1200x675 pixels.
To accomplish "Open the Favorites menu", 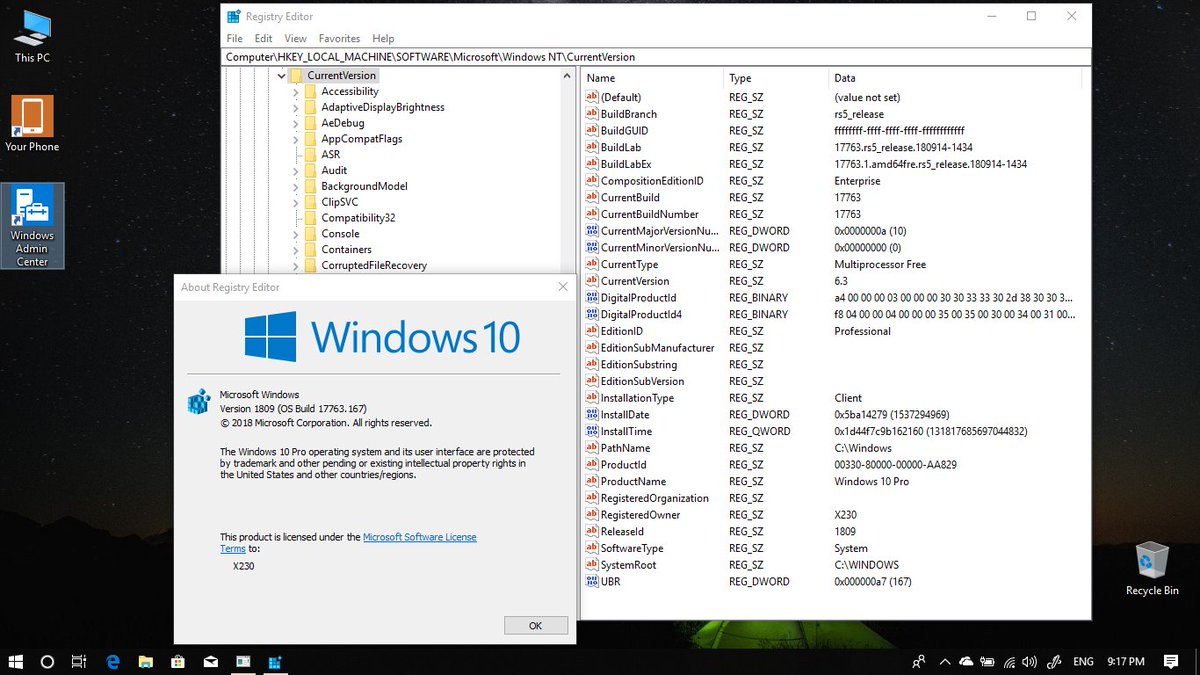I will [339, 38].
